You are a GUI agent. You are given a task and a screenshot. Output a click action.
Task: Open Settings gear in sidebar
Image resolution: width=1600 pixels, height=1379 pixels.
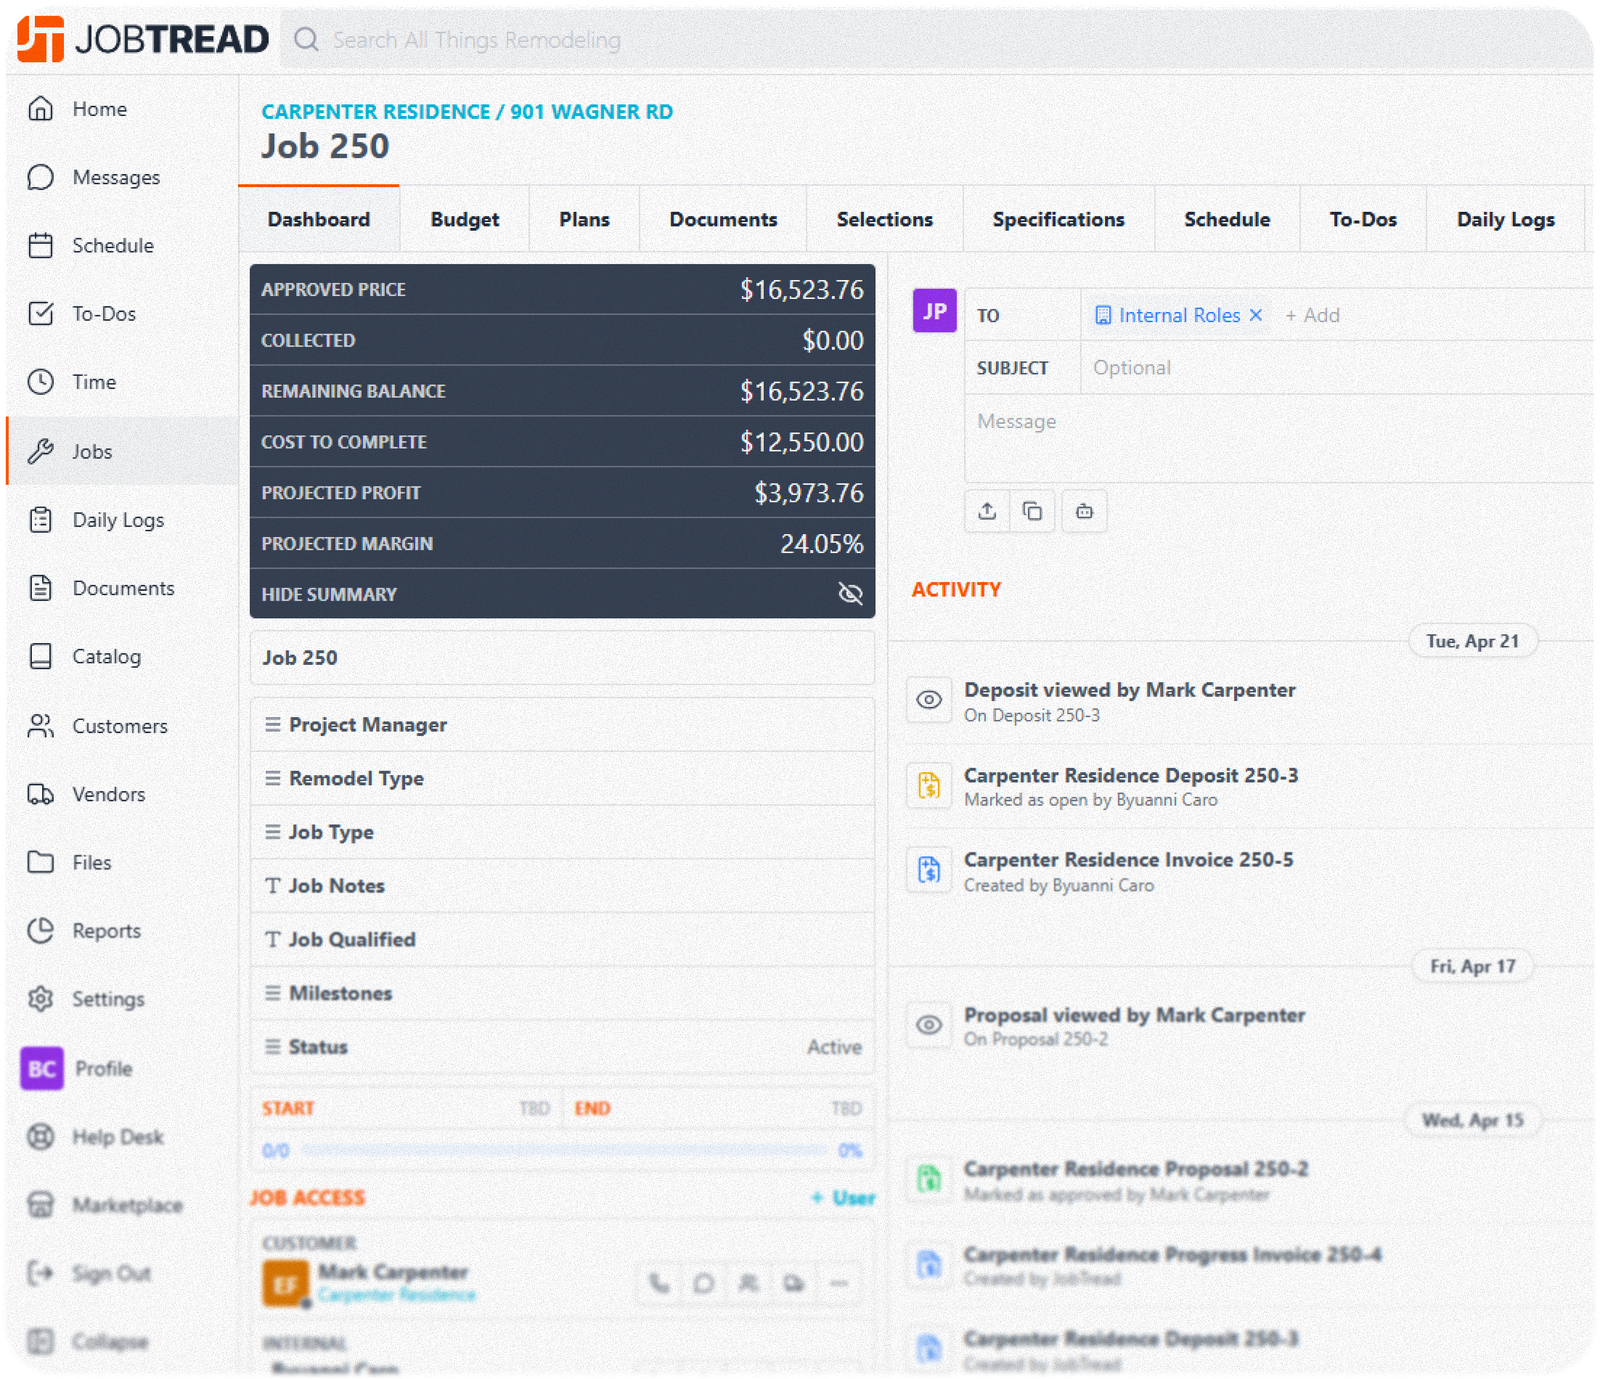pos(40,998)
